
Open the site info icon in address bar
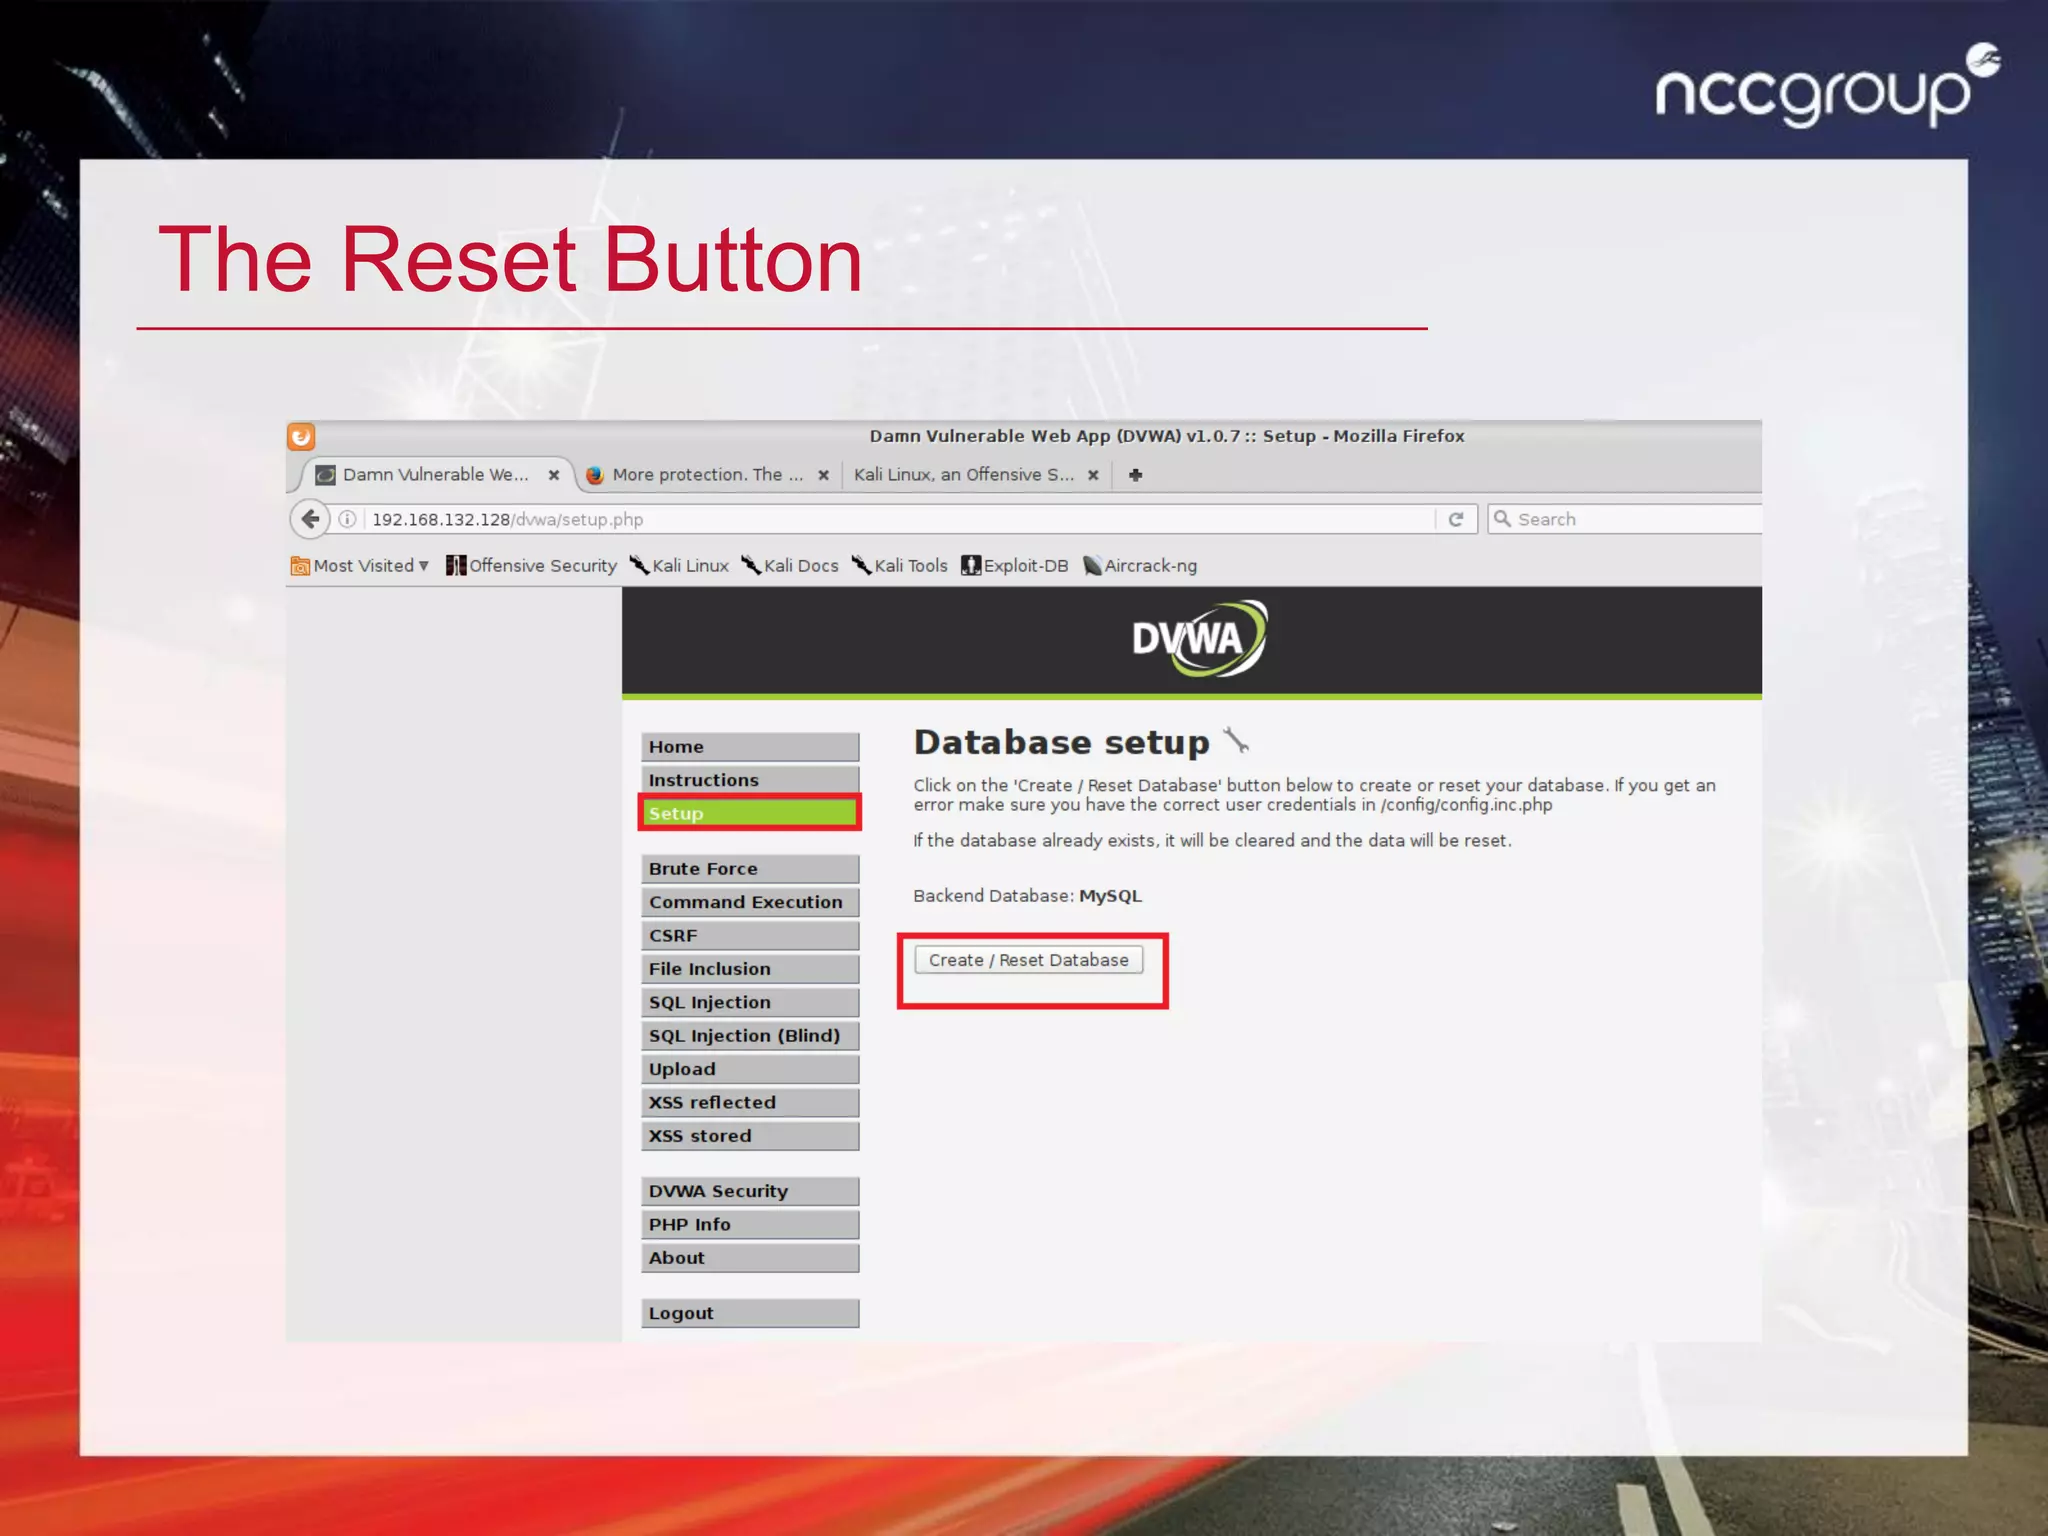click(347, 519)
